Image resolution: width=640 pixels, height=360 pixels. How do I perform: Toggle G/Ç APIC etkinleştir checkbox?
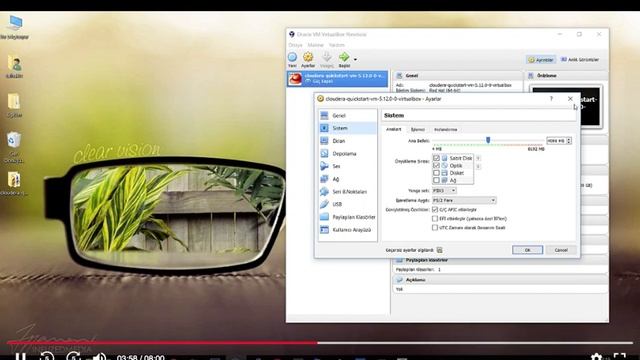pyautogui.click(x=435, y=209)
